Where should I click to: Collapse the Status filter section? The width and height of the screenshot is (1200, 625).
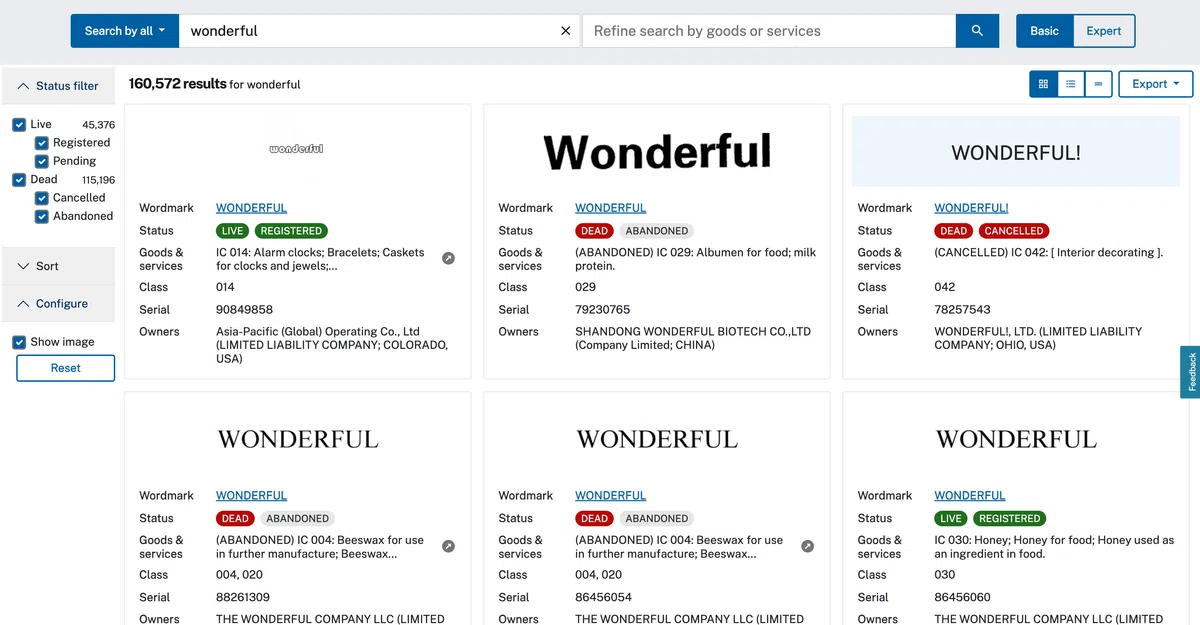pyautogui.click(x=58, y=86)
